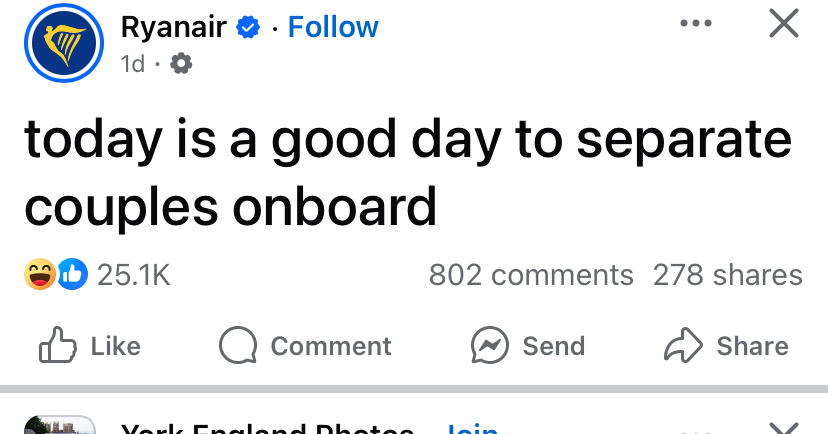
Task: Open the York England Photos group
Action: (266, 428)
